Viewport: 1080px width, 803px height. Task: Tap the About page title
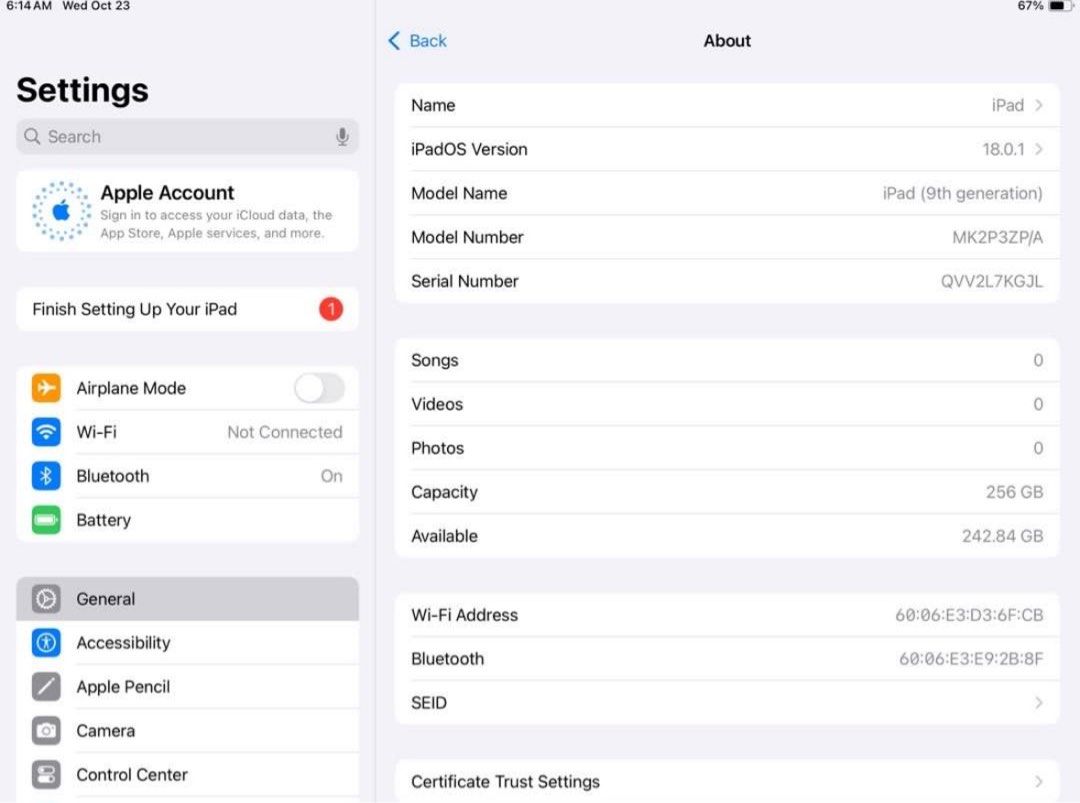(x=727, y=41)
